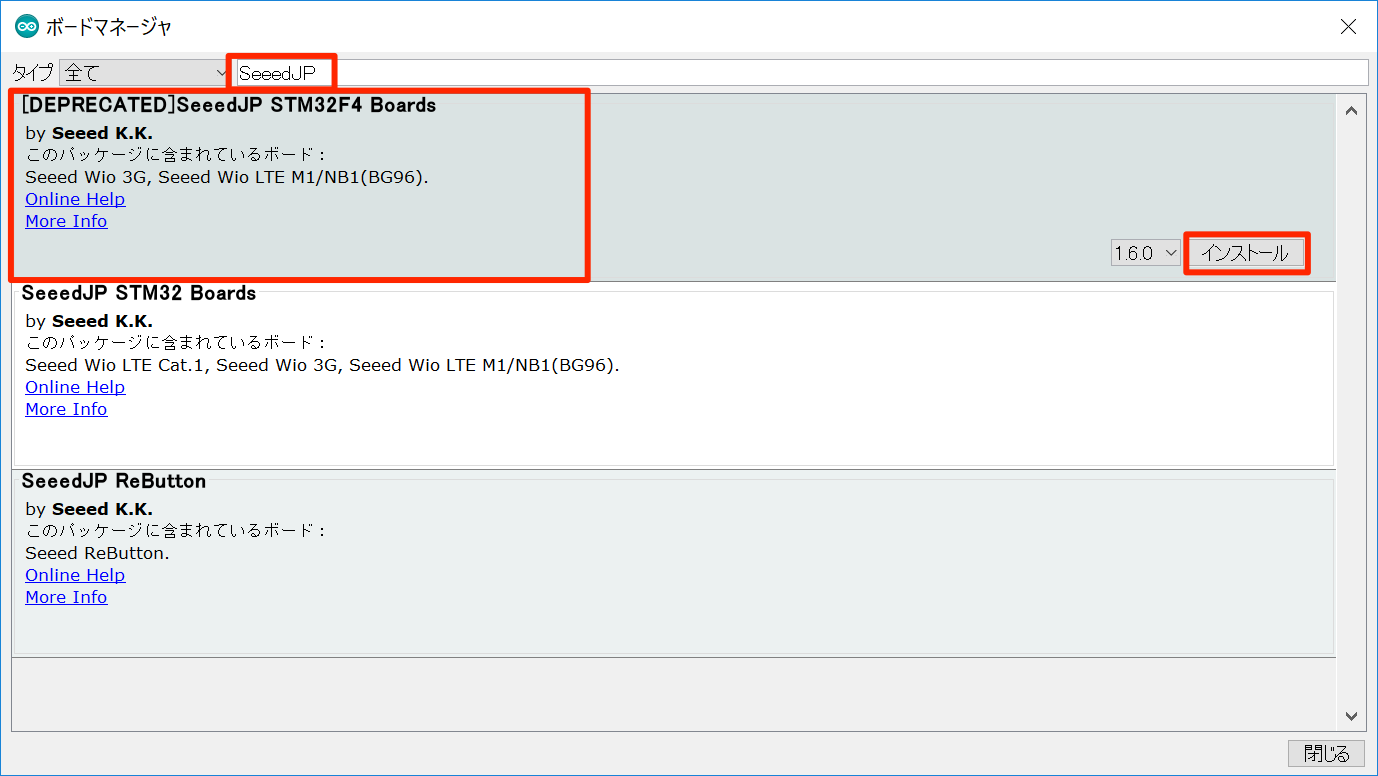Screen dimensions: 1378x776
Task: Click the text starting 'Seeed Wio LTE Cat.1'
Action: point(322,365)
